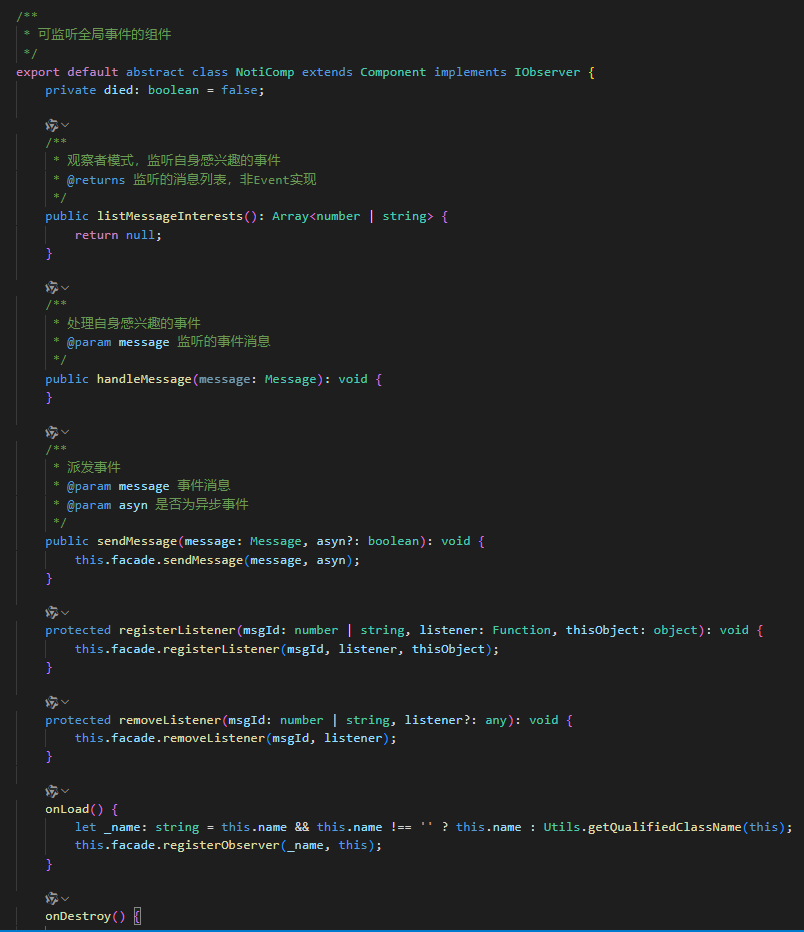Open the chevron dropdown above onDestroy method
This screenshot has height=932, width=804.
coord(65,898)
